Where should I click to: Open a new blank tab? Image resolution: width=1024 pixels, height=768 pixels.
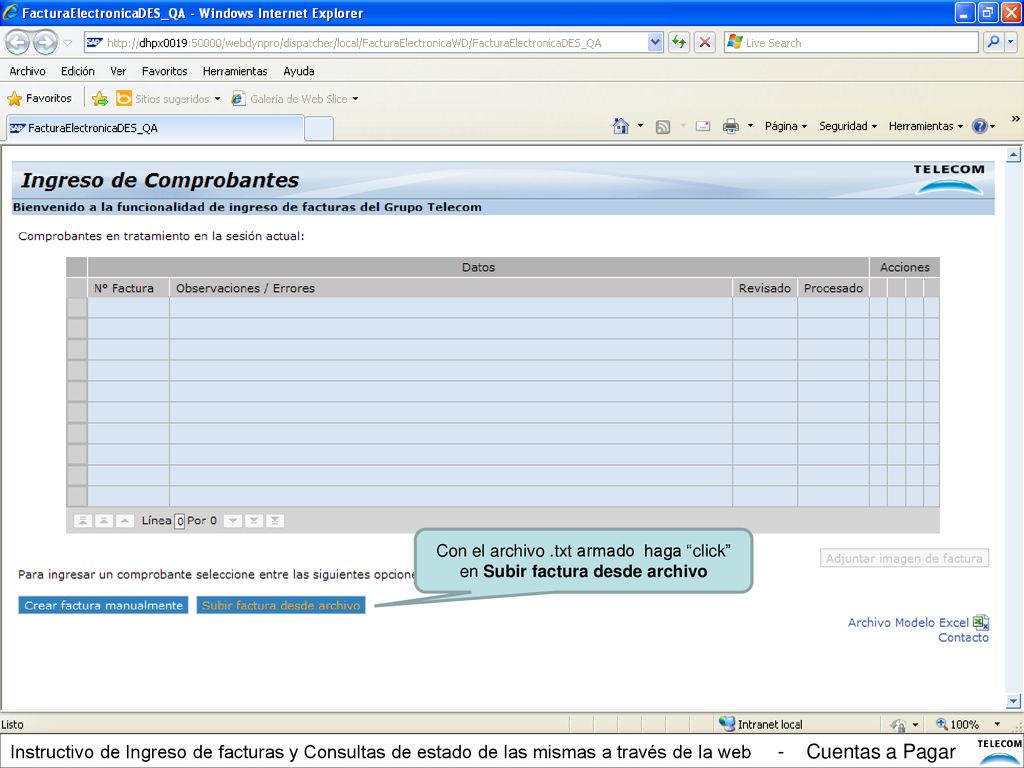(x=319, y=129)
